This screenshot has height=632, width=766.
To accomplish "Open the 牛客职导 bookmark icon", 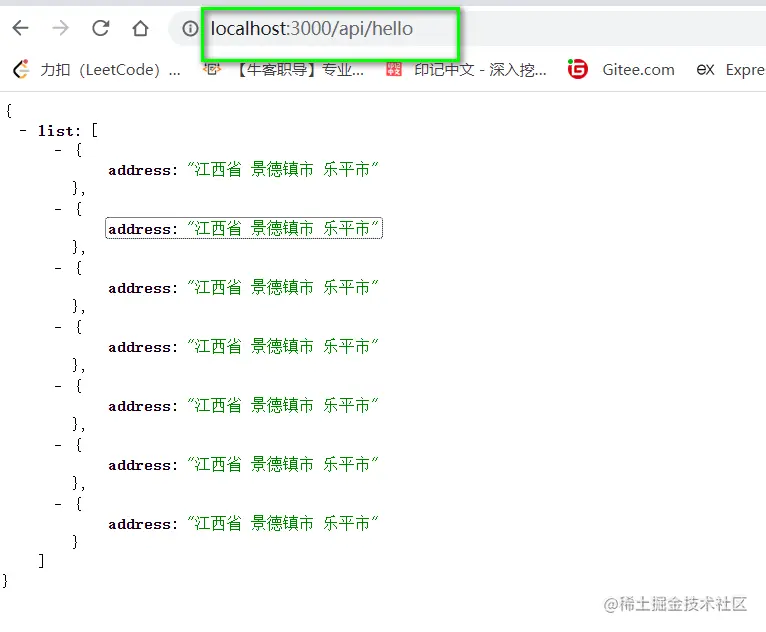I will point(212,69).
